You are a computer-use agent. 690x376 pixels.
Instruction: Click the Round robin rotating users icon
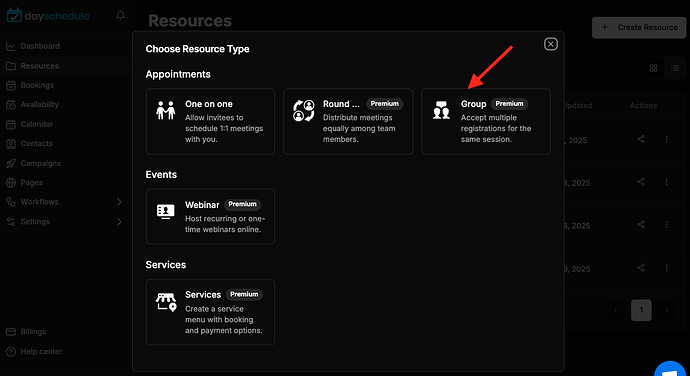[304, 110]
